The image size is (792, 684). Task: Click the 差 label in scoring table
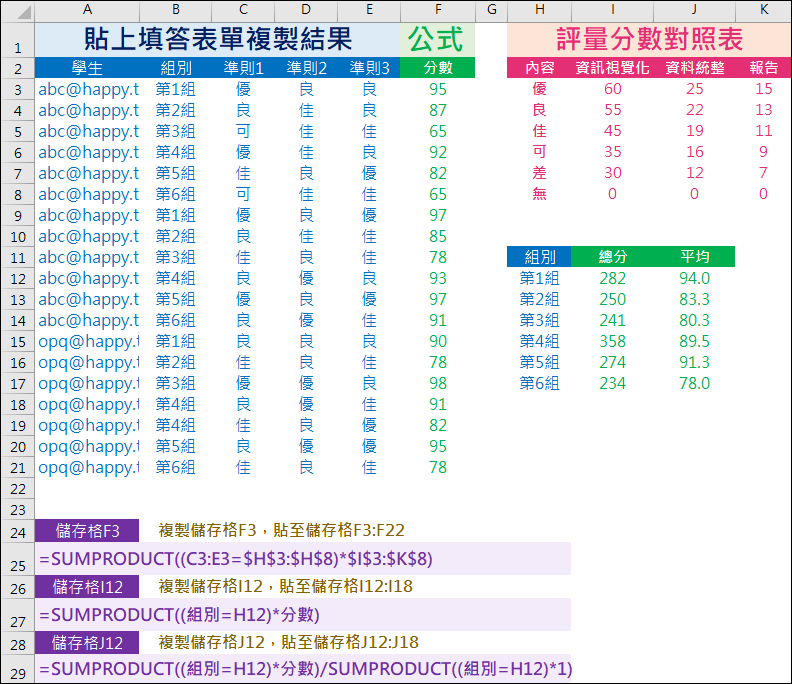click(539, 173)
